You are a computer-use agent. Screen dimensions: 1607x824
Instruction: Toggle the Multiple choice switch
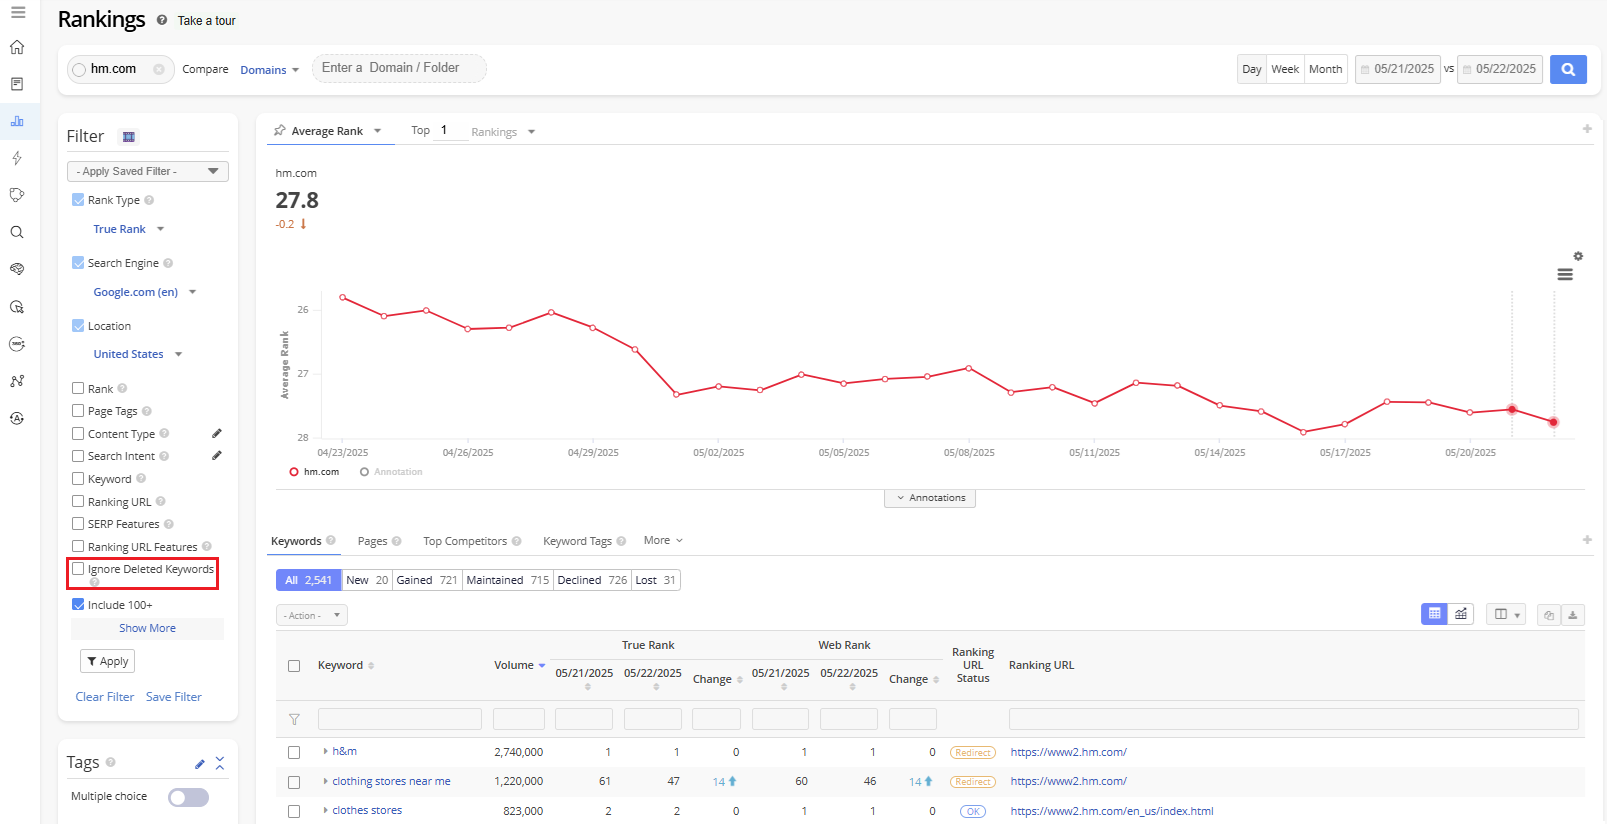pos(188,797)
